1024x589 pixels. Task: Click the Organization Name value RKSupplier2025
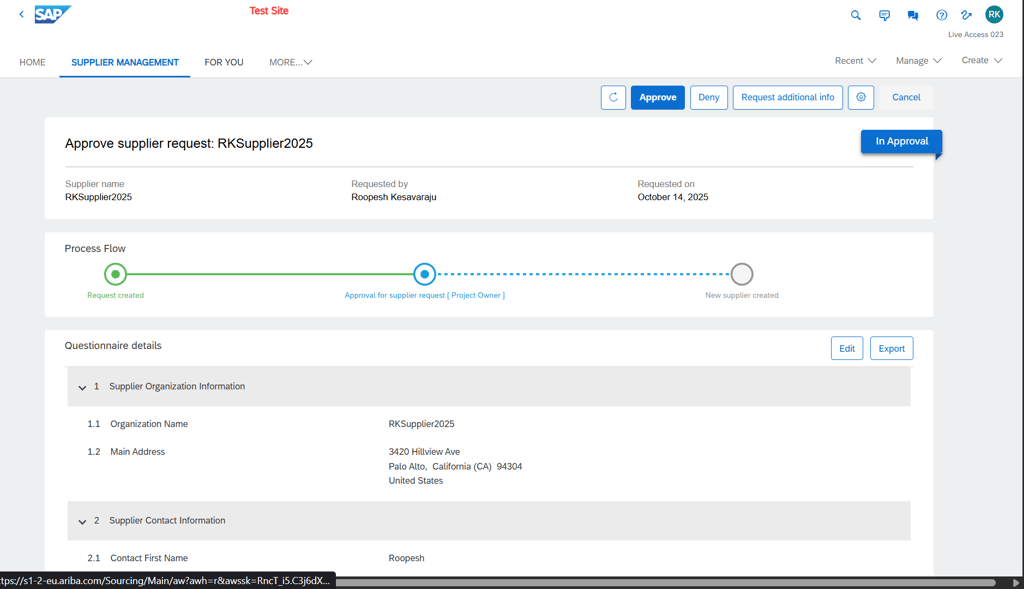pos(421,424)
